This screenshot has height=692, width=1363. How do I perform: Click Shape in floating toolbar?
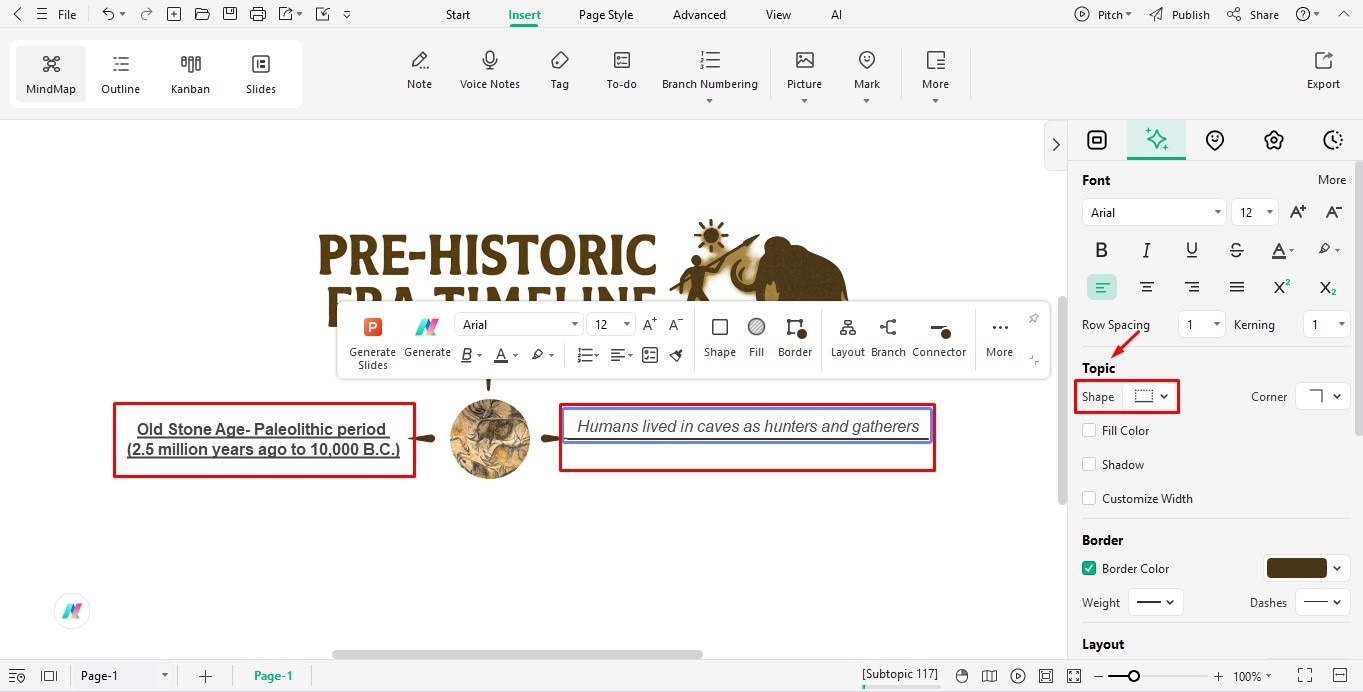[720, 337]
